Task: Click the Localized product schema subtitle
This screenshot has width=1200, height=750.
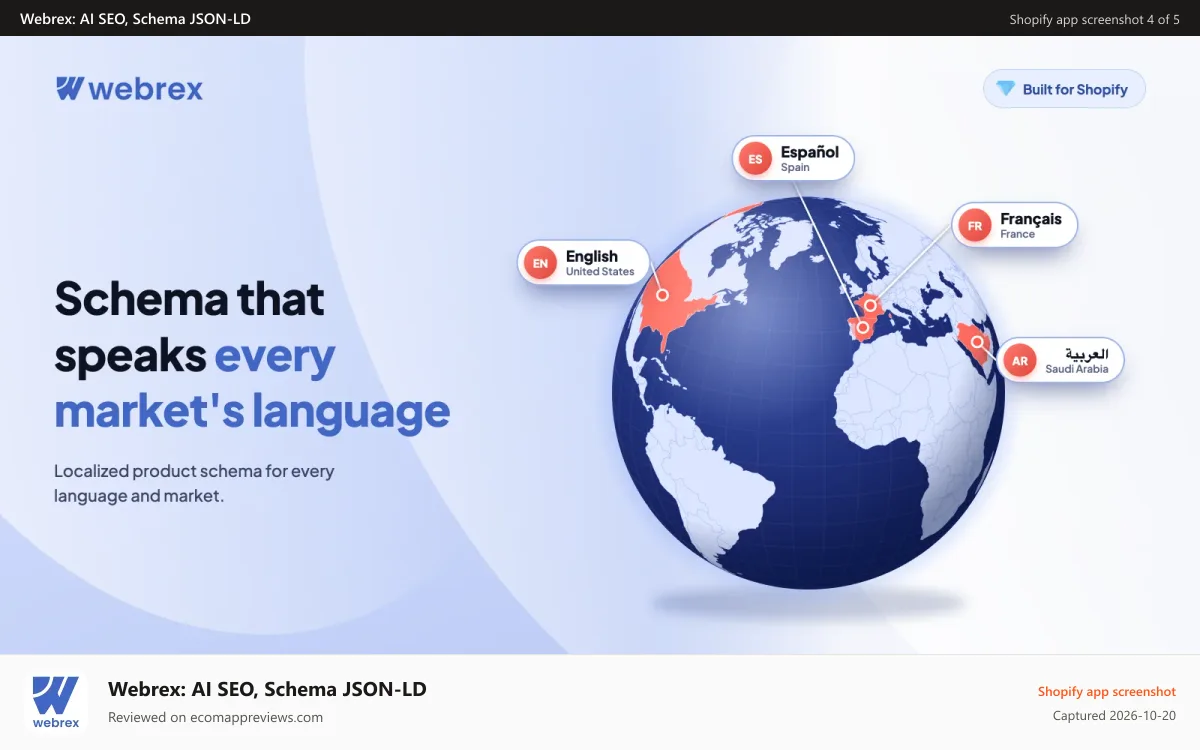Action: point(194,483)
